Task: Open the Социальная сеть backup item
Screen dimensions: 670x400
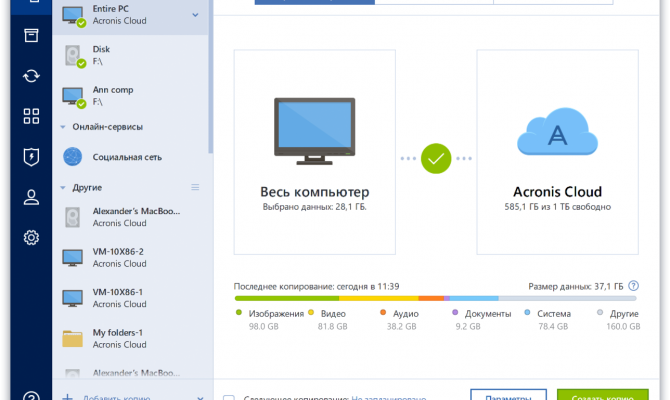Action: [130, 157]
